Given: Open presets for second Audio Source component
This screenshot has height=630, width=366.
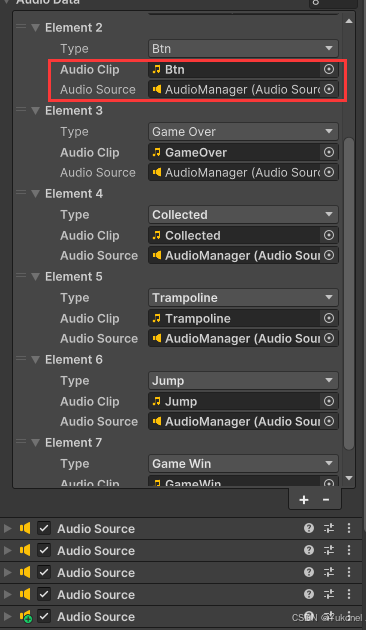Looking at the screenshot, I should [x=329, y=550].
